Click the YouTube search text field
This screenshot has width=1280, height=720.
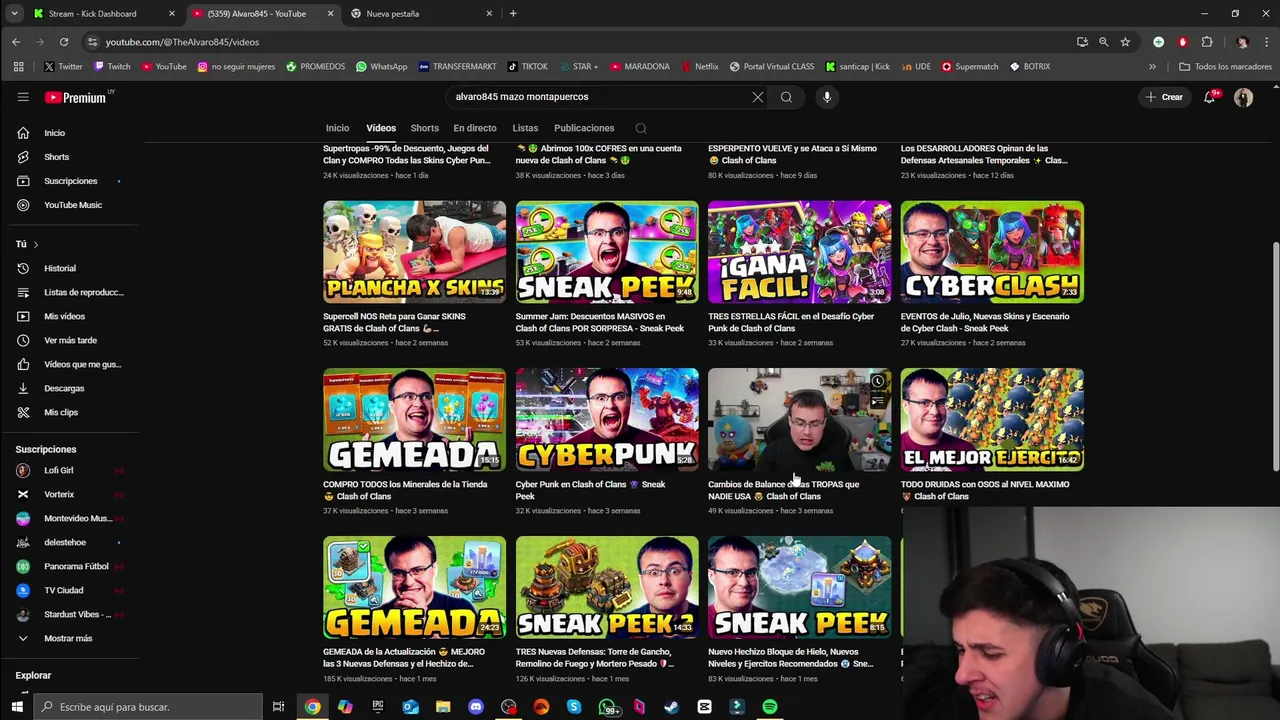(600, 97)
